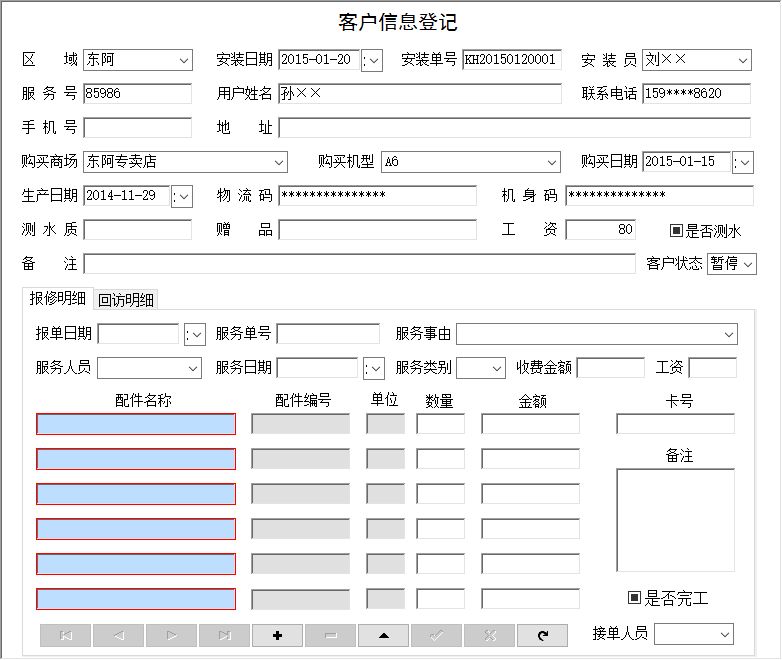Expand the 服务类别 dropdown
Viewport: 782px width, 660px height.
tap(496, 368)
